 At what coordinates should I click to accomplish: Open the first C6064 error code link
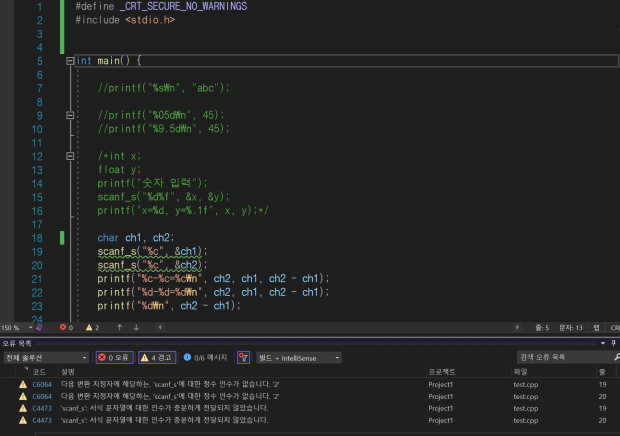coord(41,383)
